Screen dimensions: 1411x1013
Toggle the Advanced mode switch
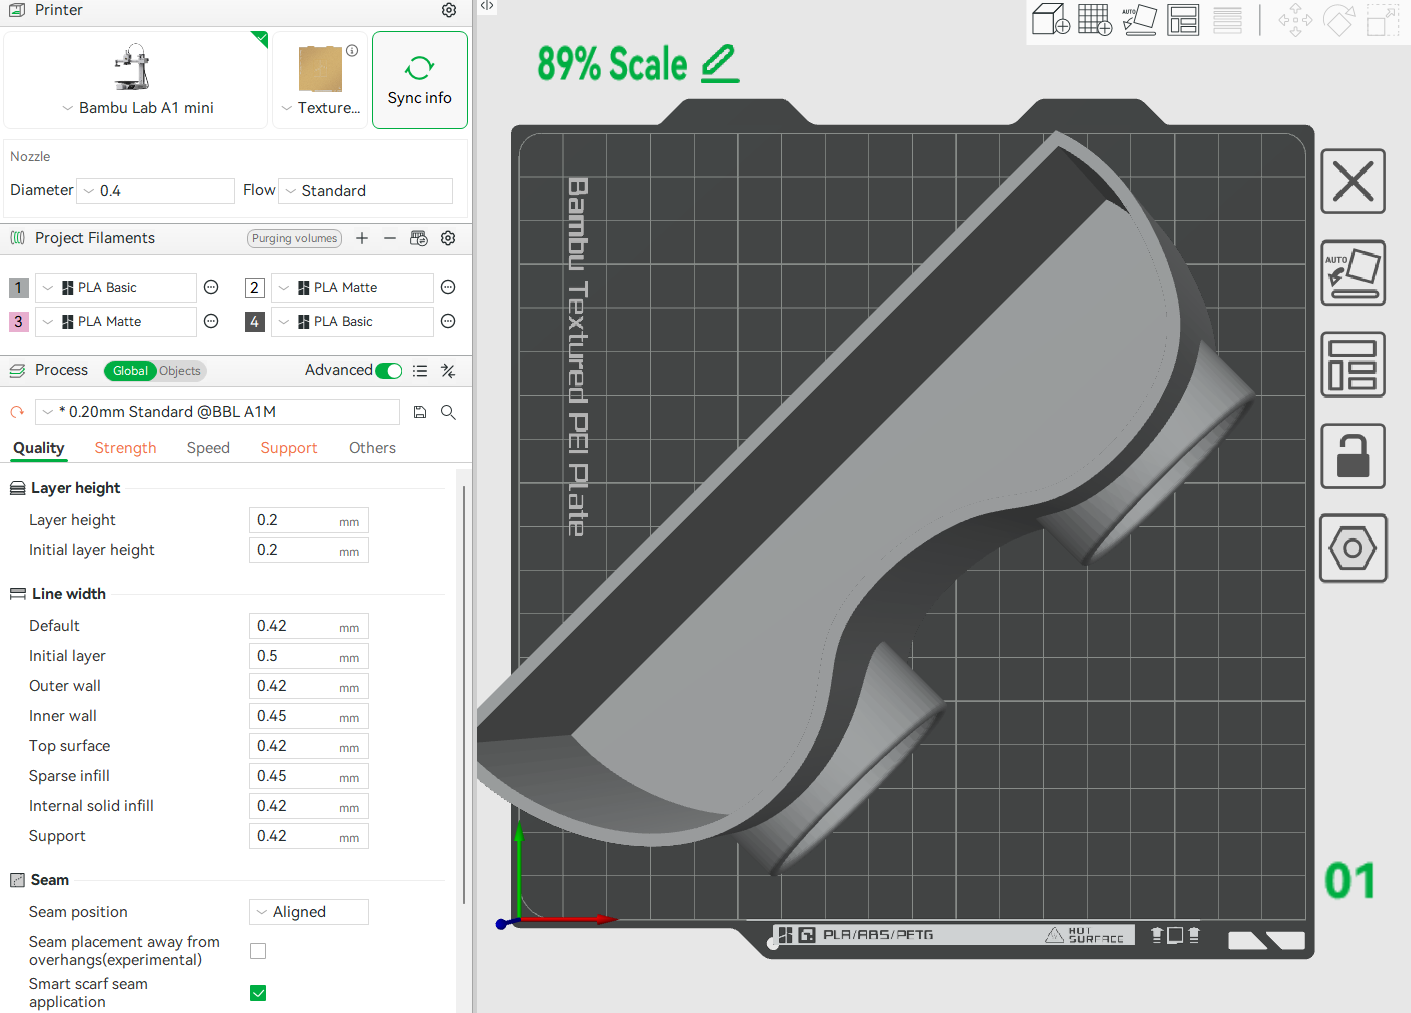point(389,371)
